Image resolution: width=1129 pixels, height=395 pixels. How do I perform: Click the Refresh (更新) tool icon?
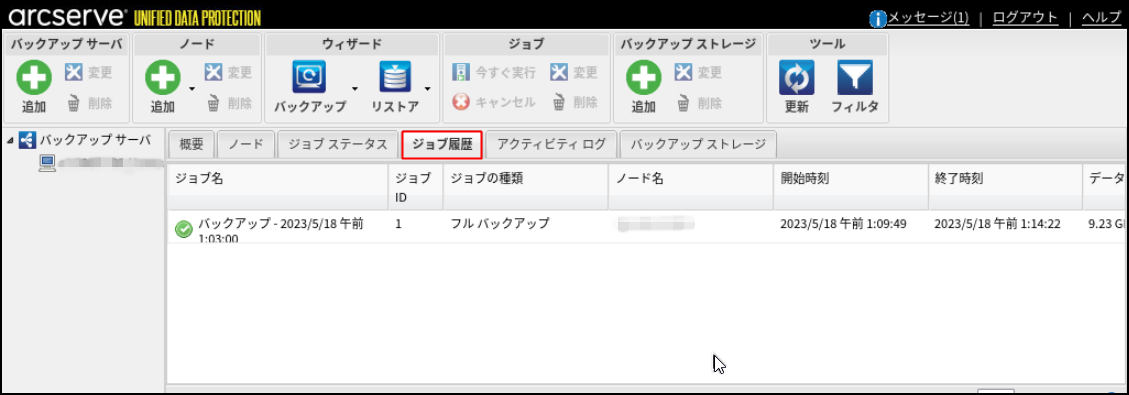click(x=797, y=78)
